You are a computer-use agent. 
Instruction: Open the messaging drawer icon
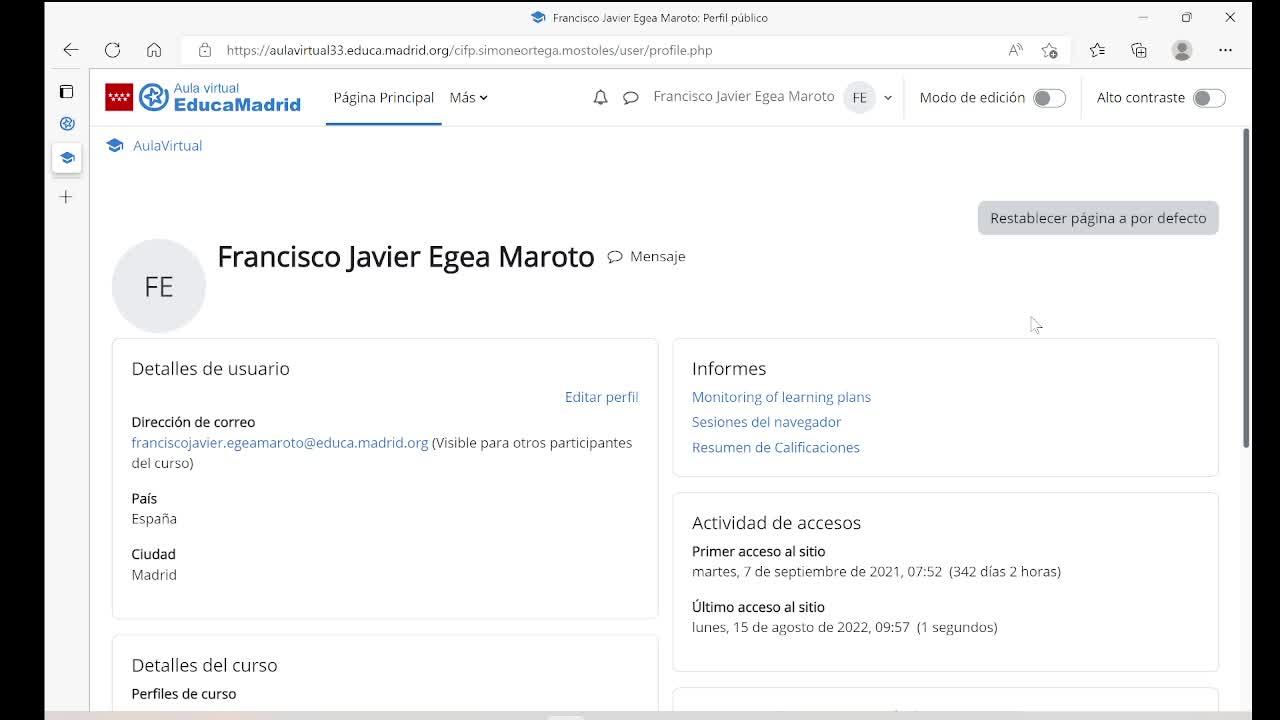coord(630,98)
